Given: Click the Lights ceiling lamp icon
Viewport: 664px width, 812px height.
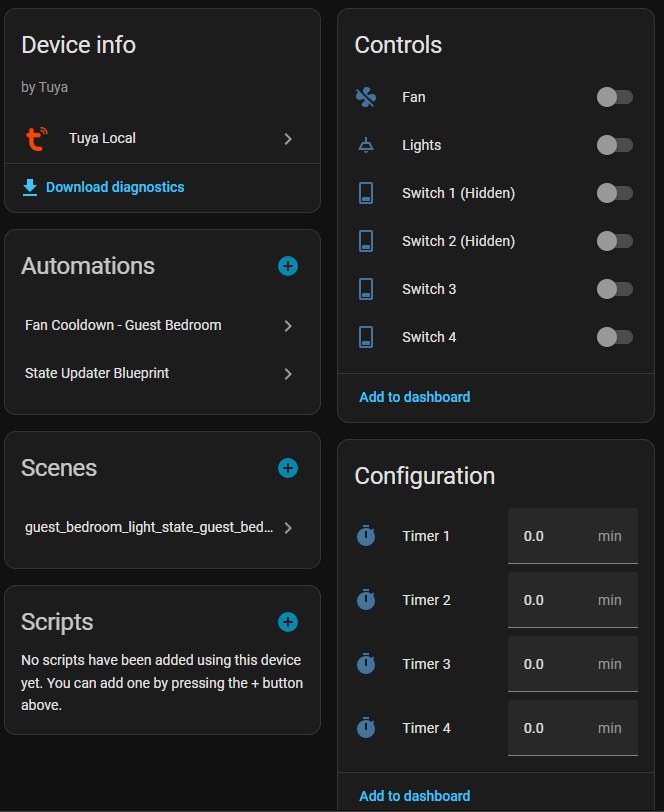Looking at the screenshot, I should click(366, 145).
